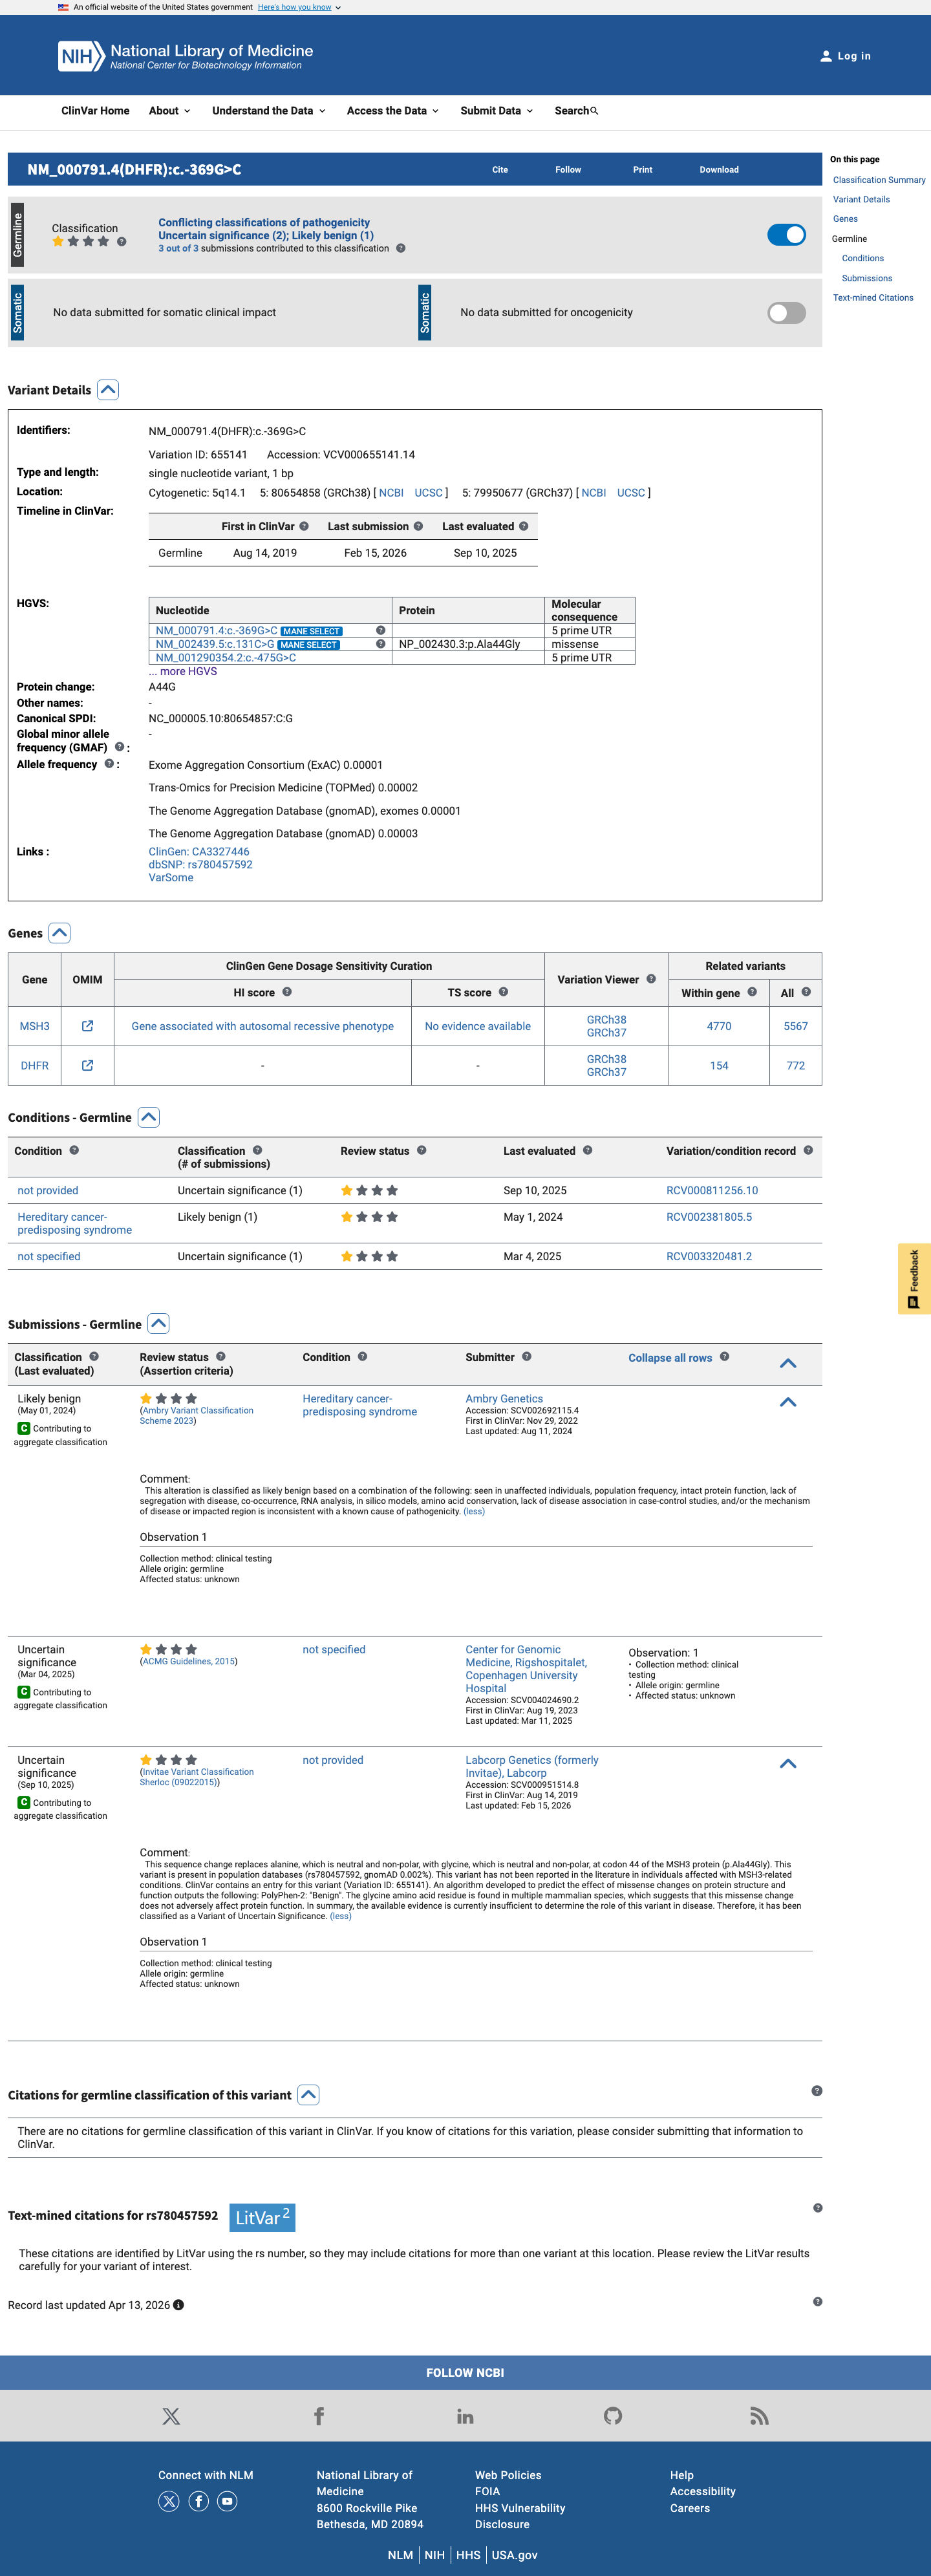Click more HGVS link
The image size is (931, 2576).
[x=183, y=672]
